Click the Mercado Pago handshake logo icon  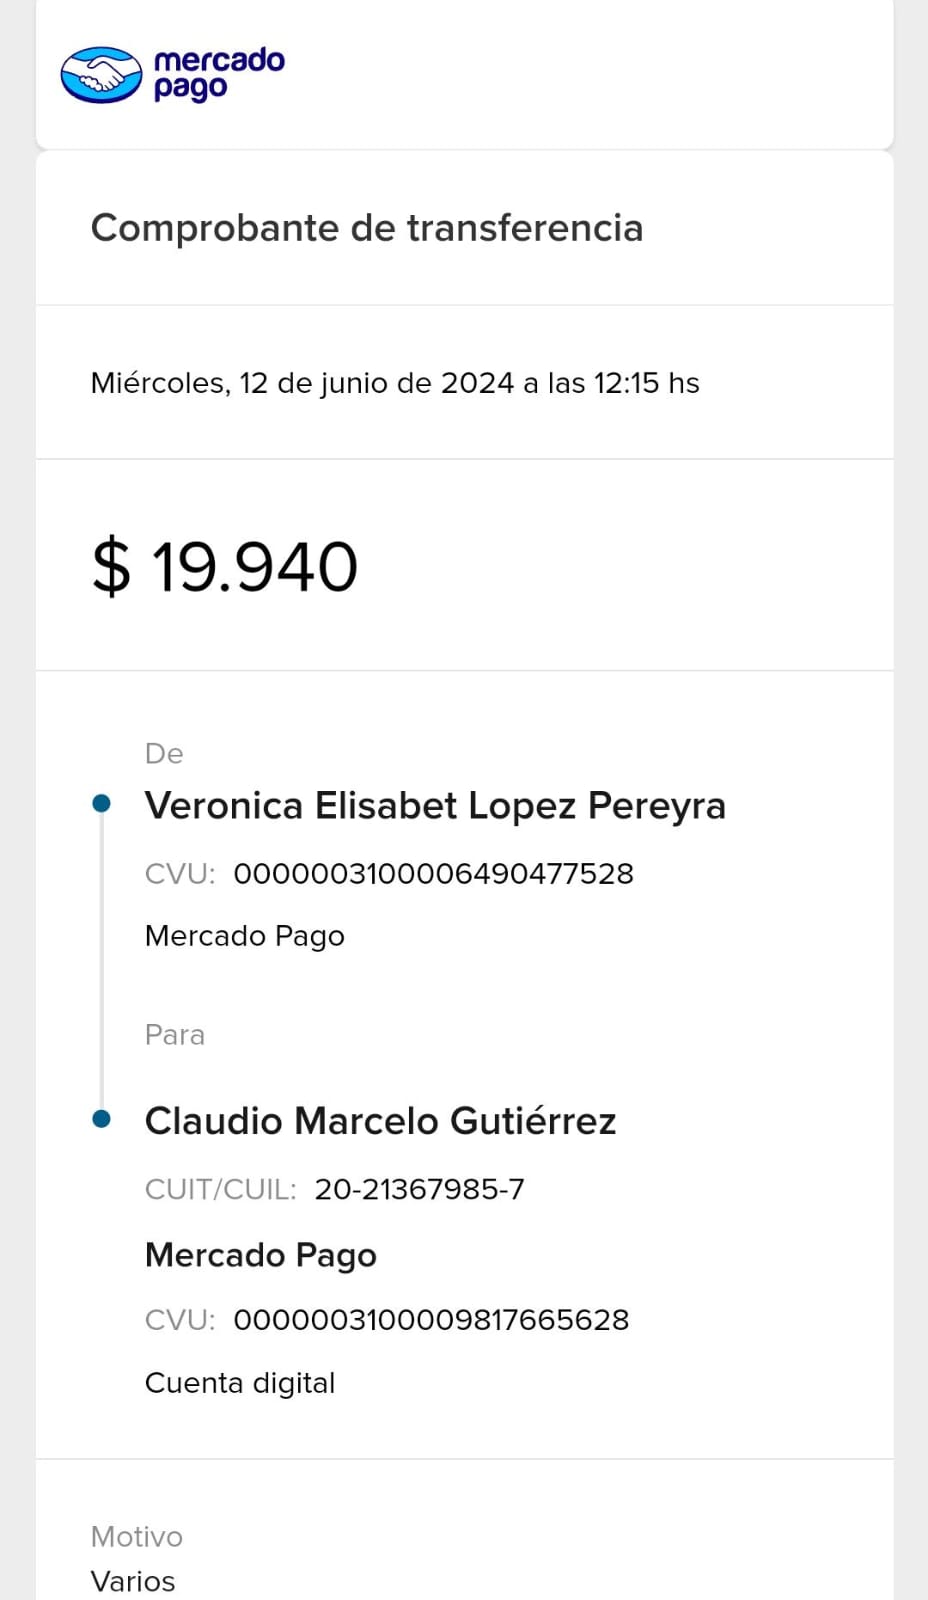101,75
